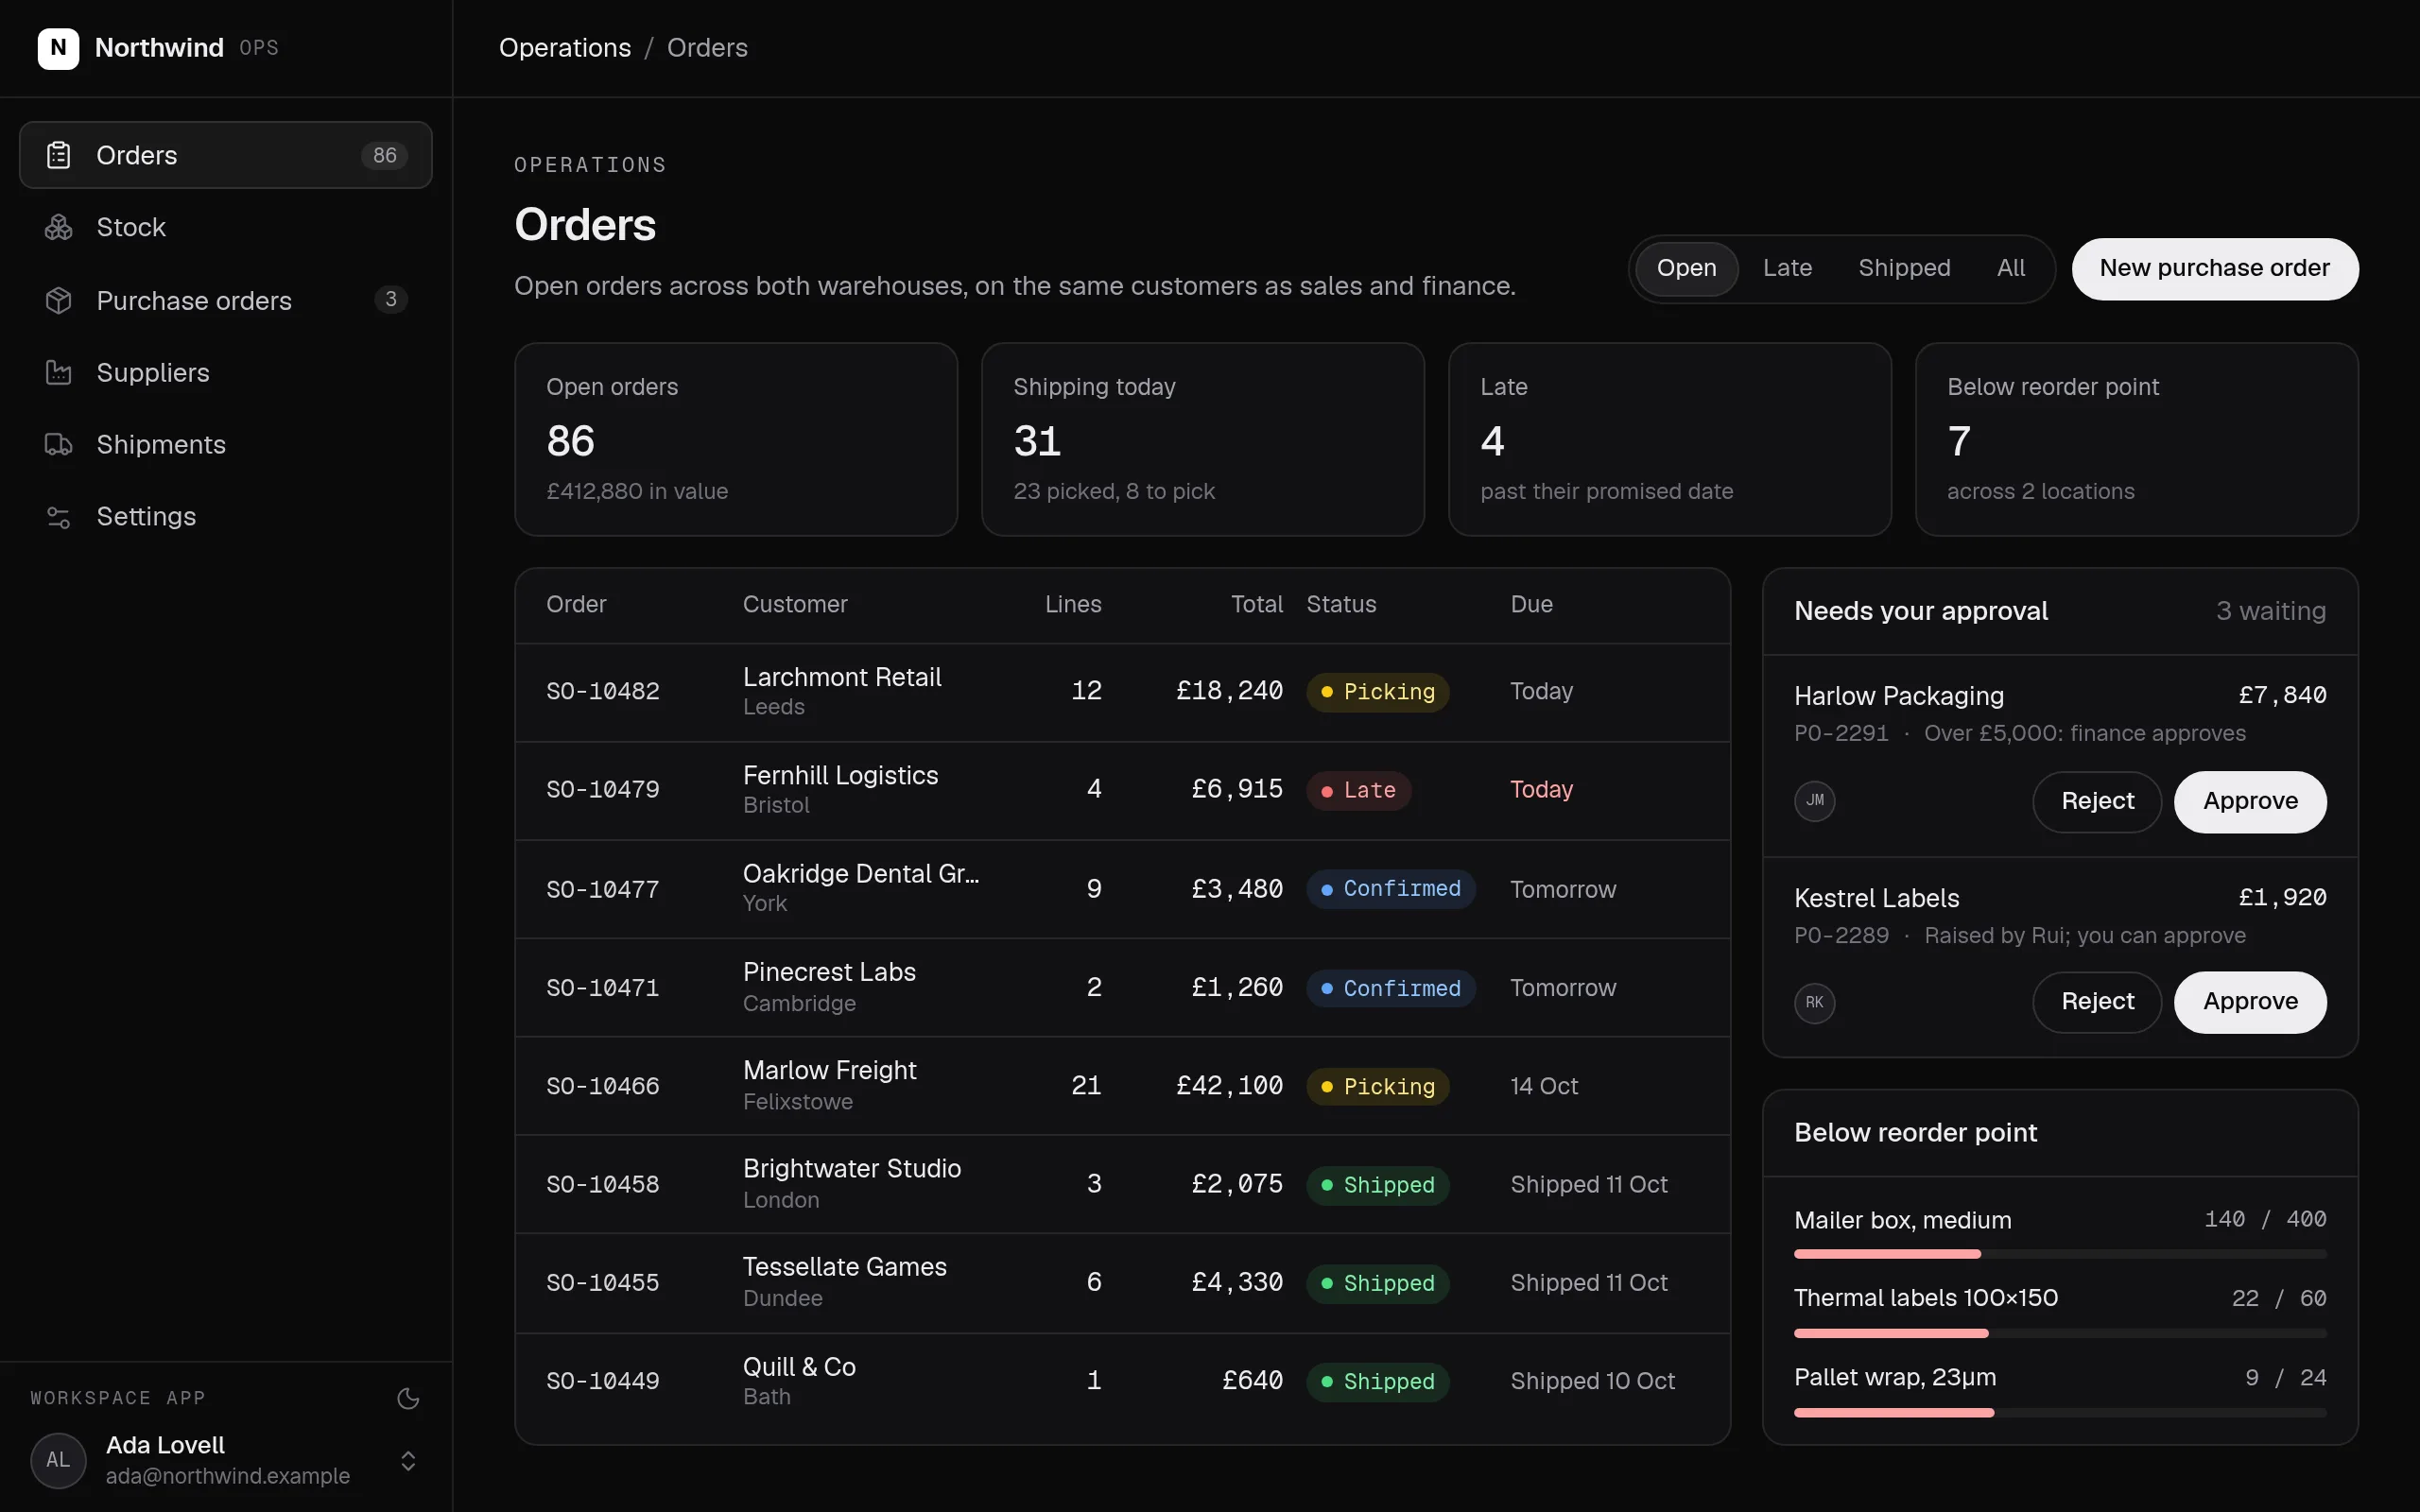Open order SO-10482
Screen dimensions: 2420x1512
(1122, 691)
